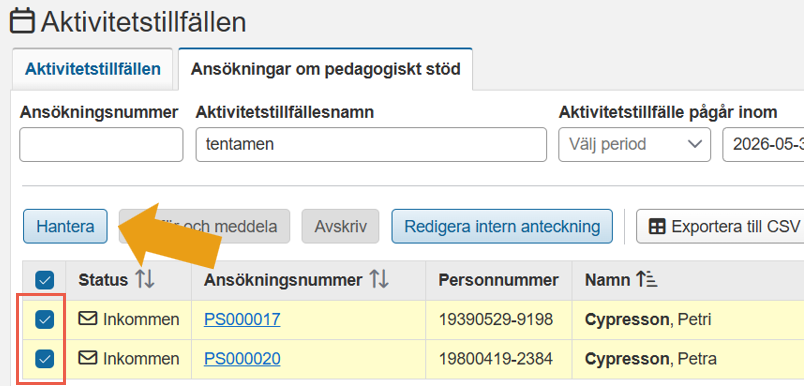Click envelope icon in PS000017 row

click(x=88, y=319)
